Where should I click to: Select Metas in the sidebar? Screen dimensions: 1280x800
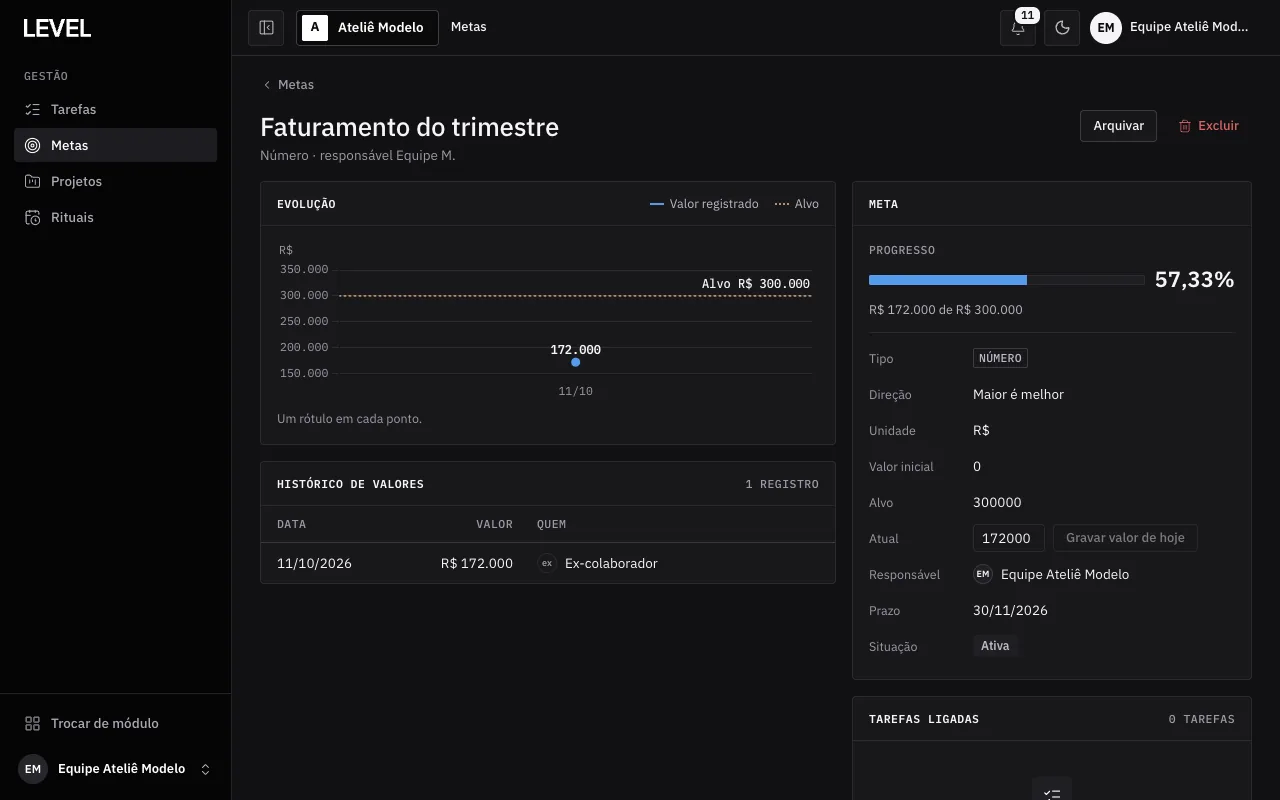[115, 145]
